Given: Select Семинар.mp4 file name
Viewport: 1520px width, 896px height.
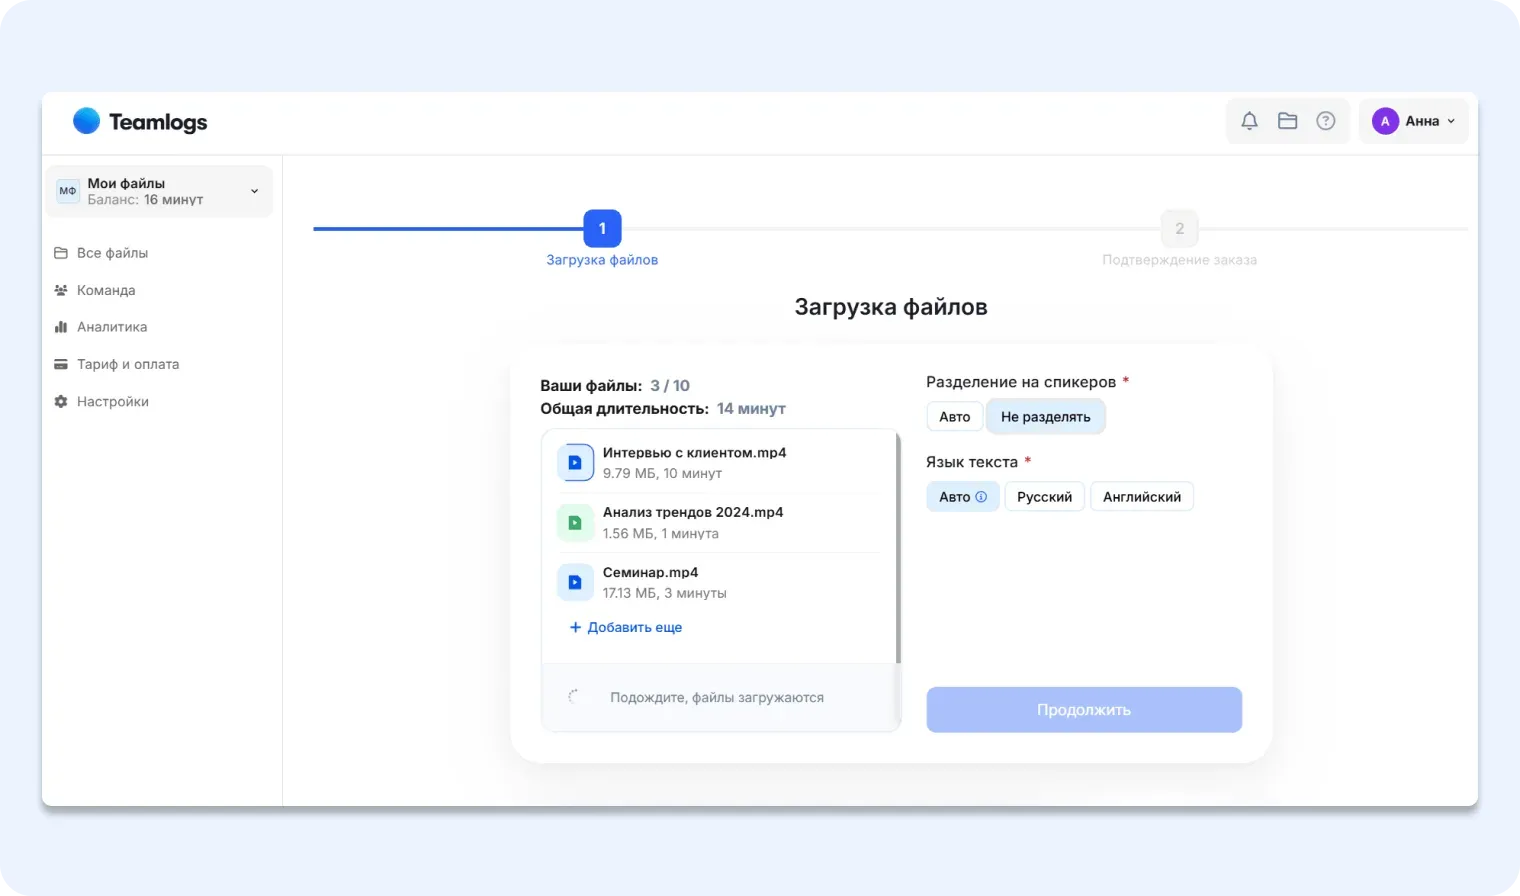Looking at the screenshot, I should point(650,572).
